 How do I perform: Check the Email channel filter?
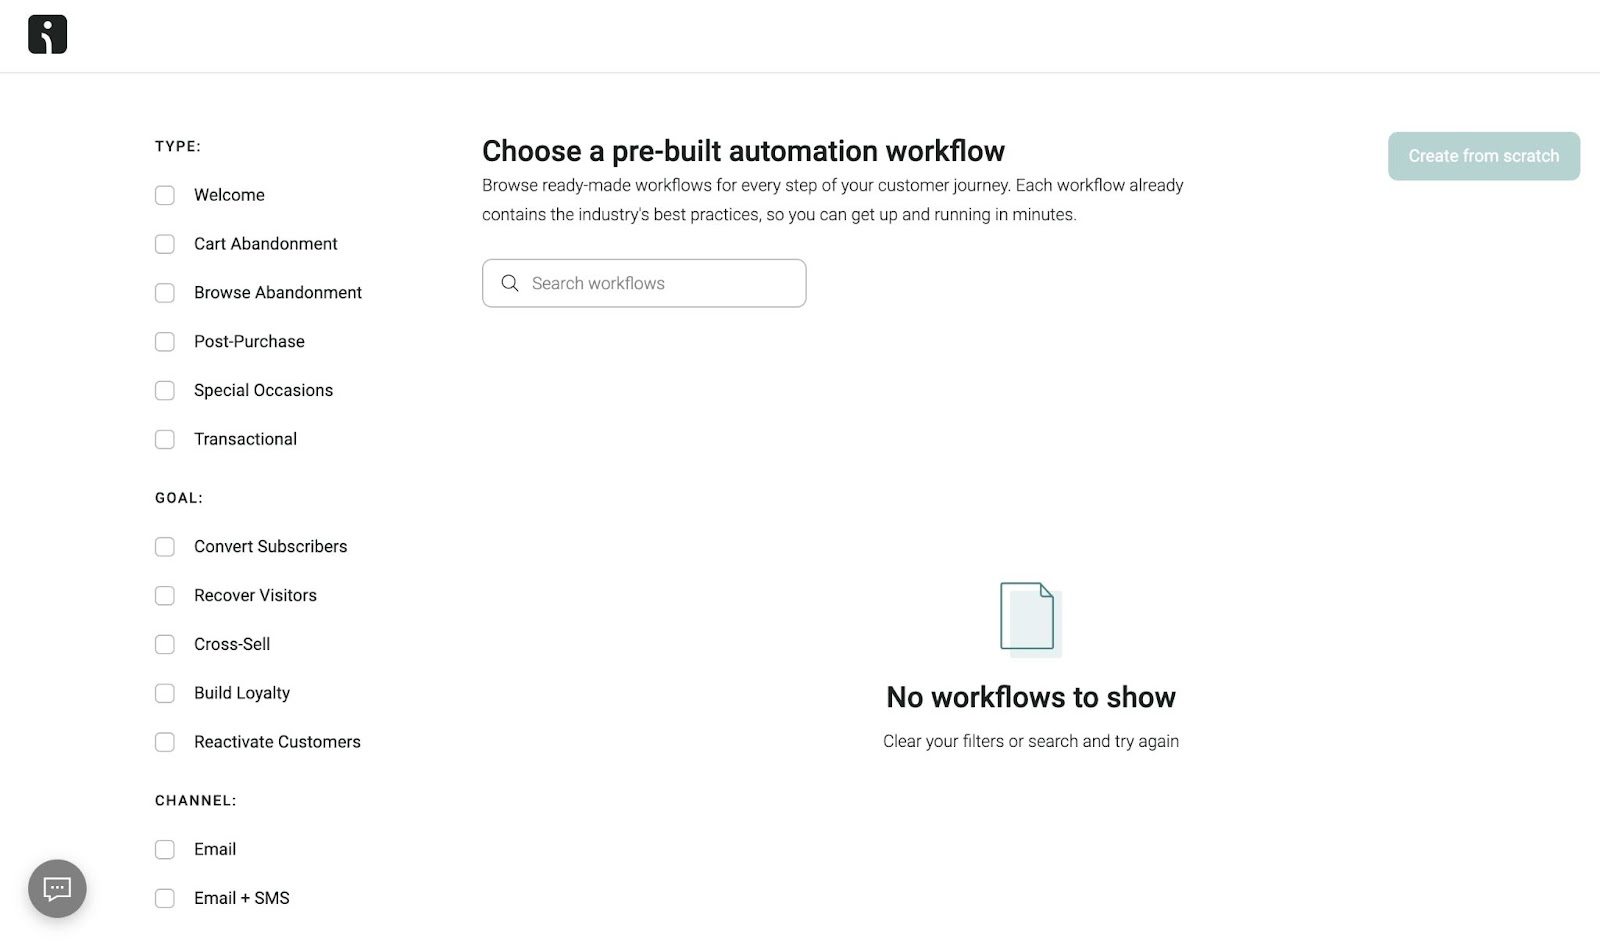tap(165, 849)
